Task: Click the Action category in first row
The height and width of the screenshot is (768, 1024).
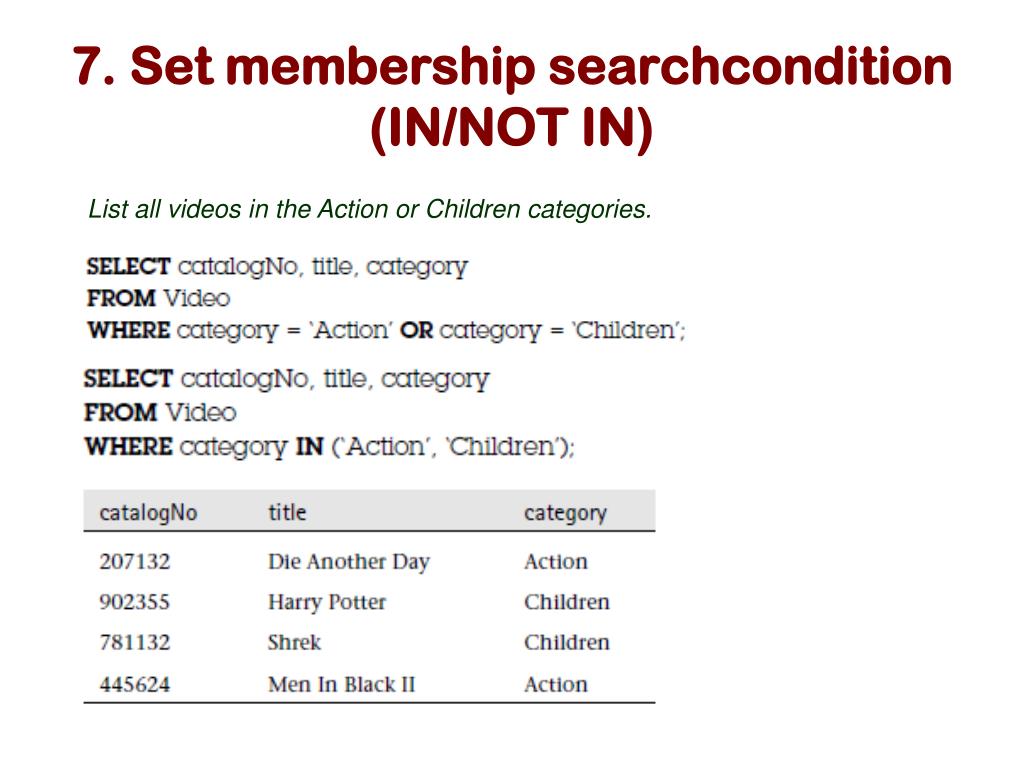Action: [x=555, y=562]
